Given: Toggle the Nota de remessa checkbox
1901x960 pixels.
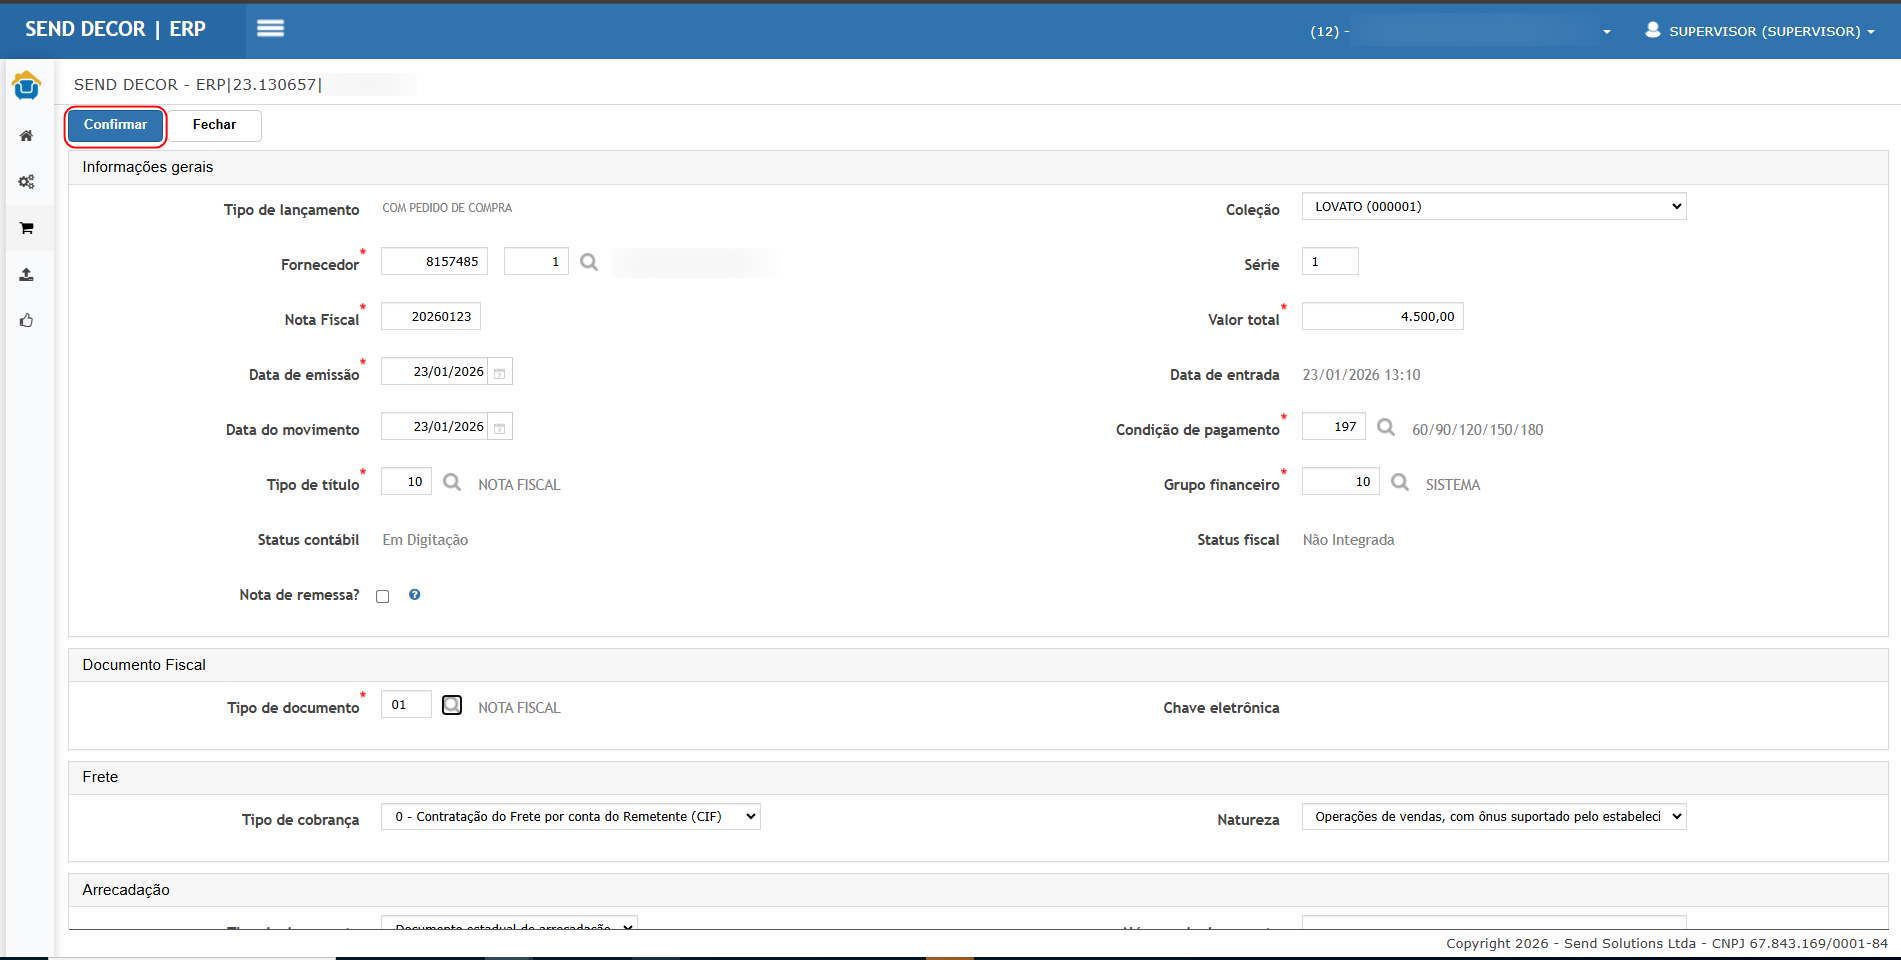Looking at the screenshot, I should coord(383,596).
